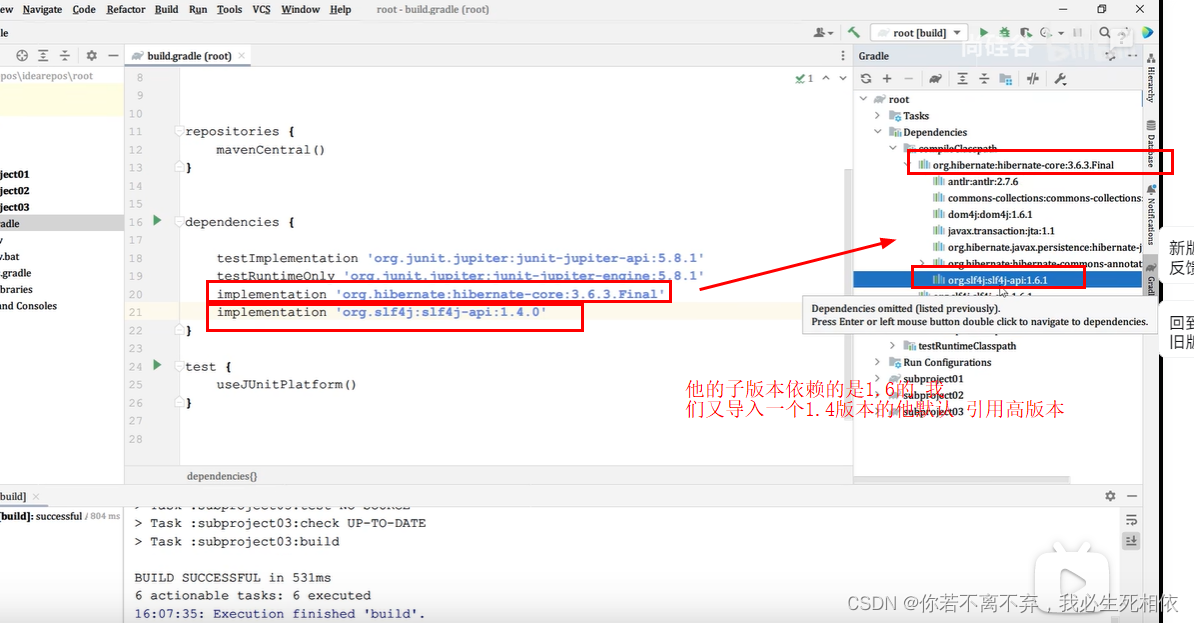Jump to previous highlighted problem
The image size is (1194, 623).
[x=825, y=78]
